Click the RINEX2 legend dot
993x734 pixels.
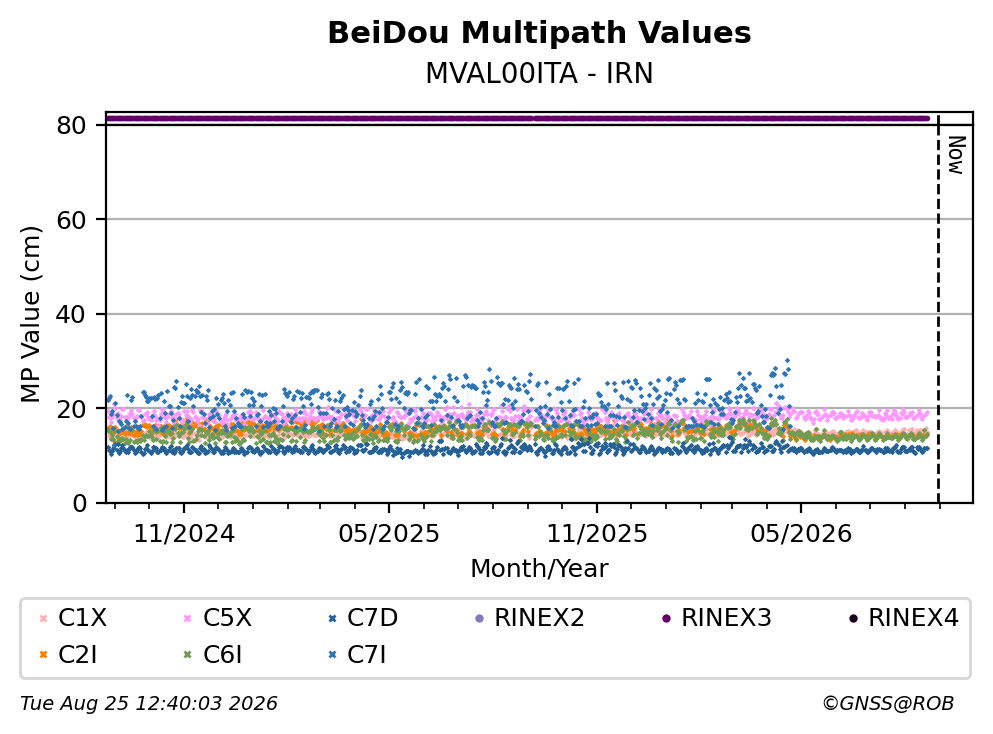point(479,618)
